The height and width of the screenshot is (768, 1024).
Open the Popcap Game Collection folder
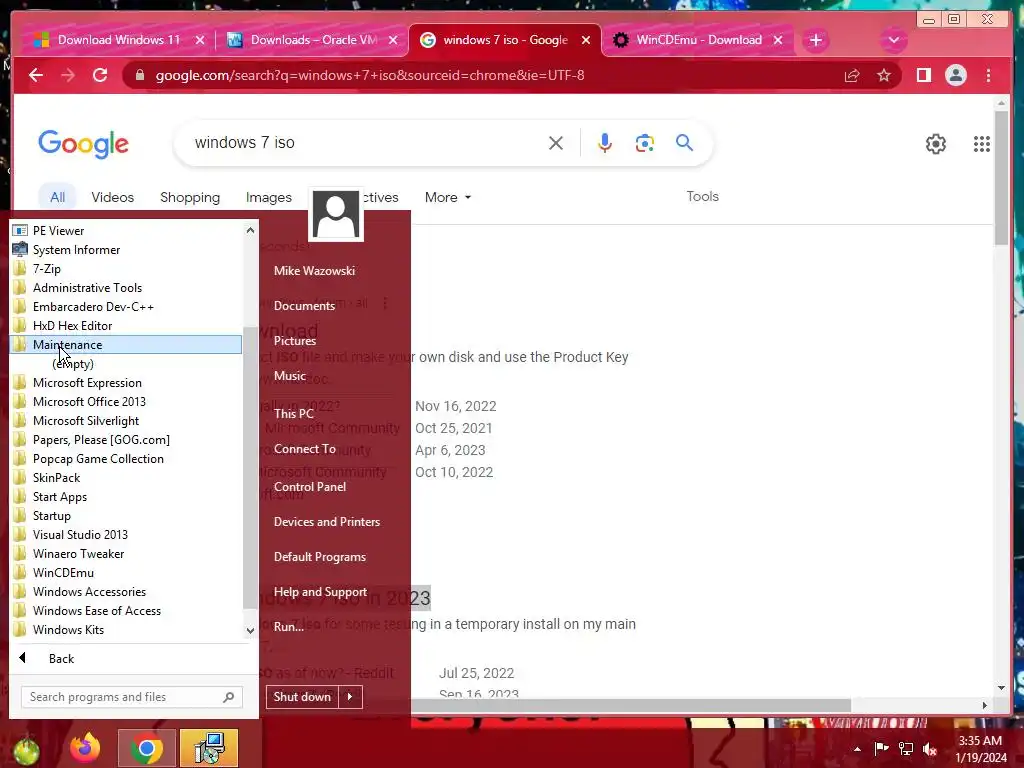tap(126, 458)
